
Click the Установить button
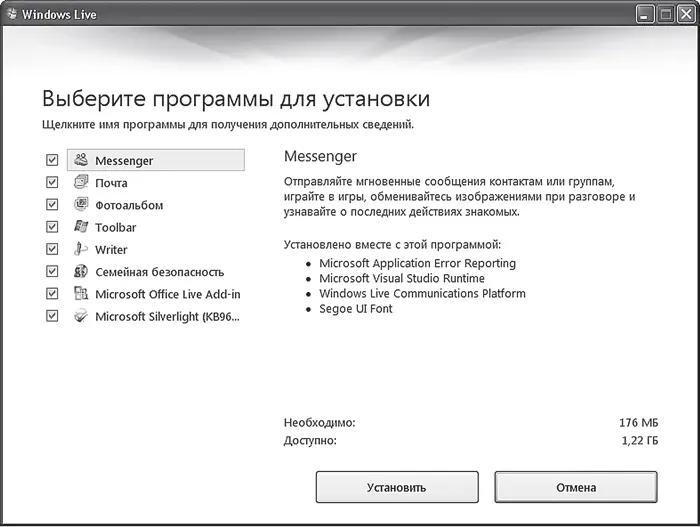397,487
